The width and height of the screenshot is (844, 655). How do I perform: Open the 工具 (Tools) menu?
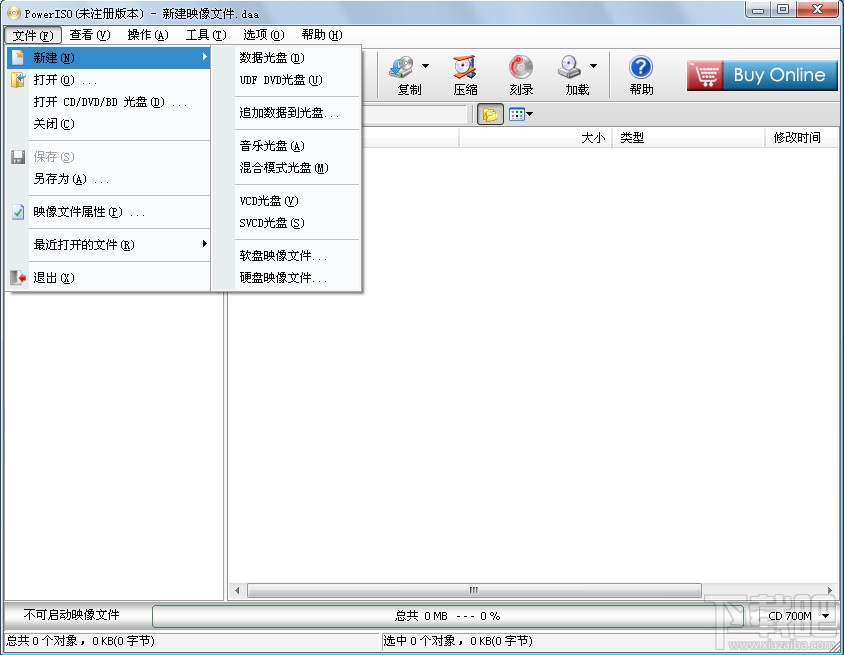point(204,33)
